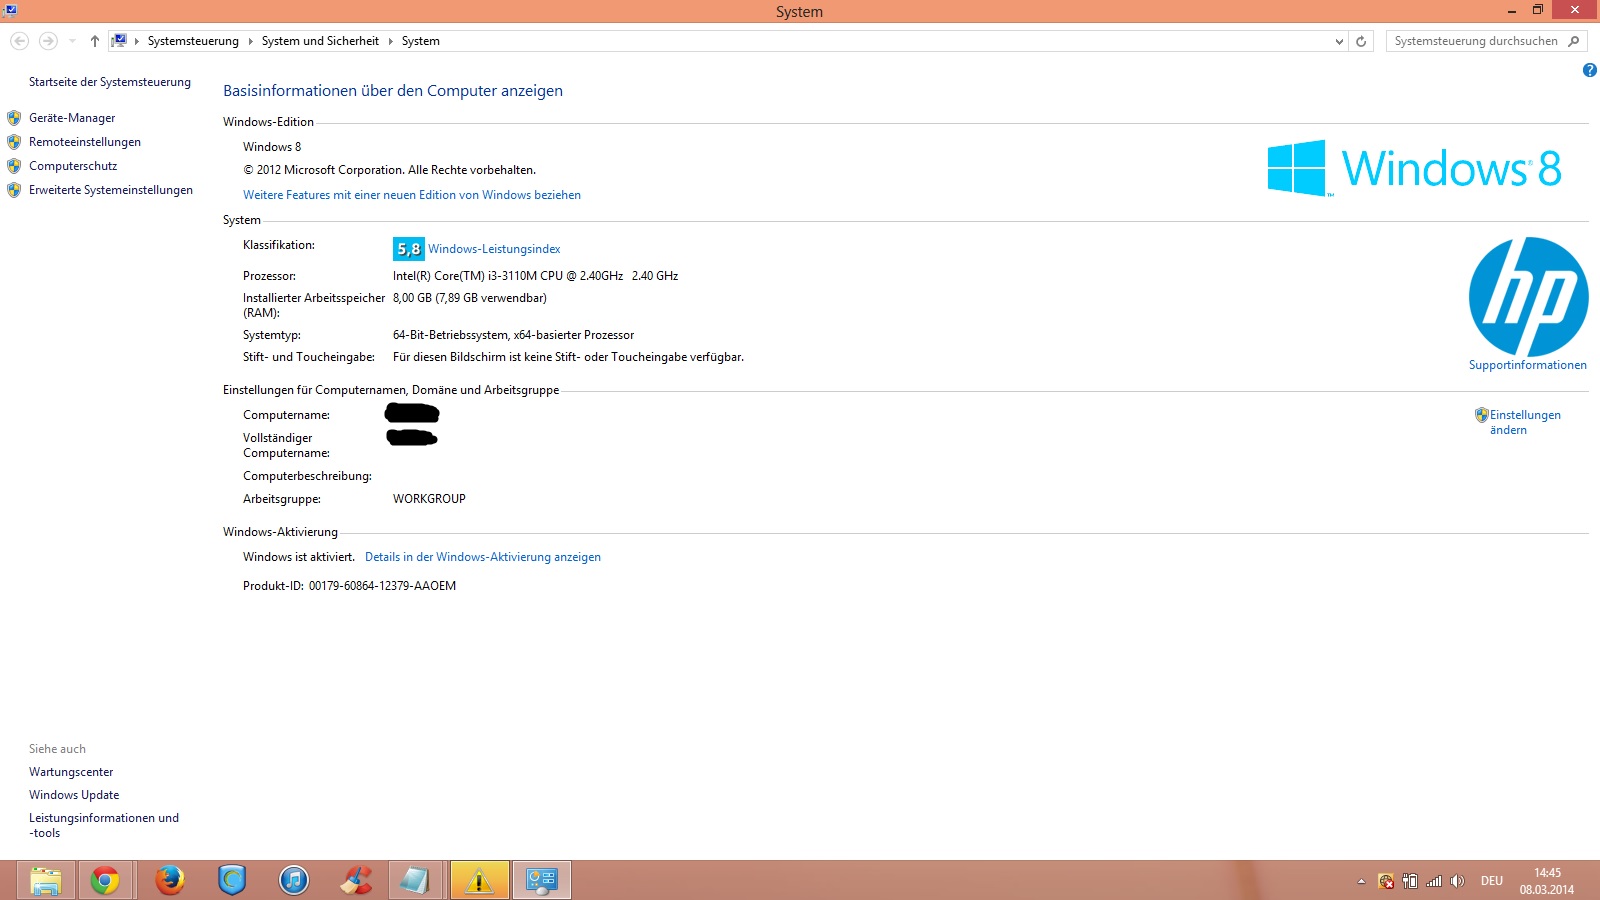The width and height of the screenshot is (1600, 900).
Task: Launch CCleaner from the taskbar
Action: [x=356, y=880]
